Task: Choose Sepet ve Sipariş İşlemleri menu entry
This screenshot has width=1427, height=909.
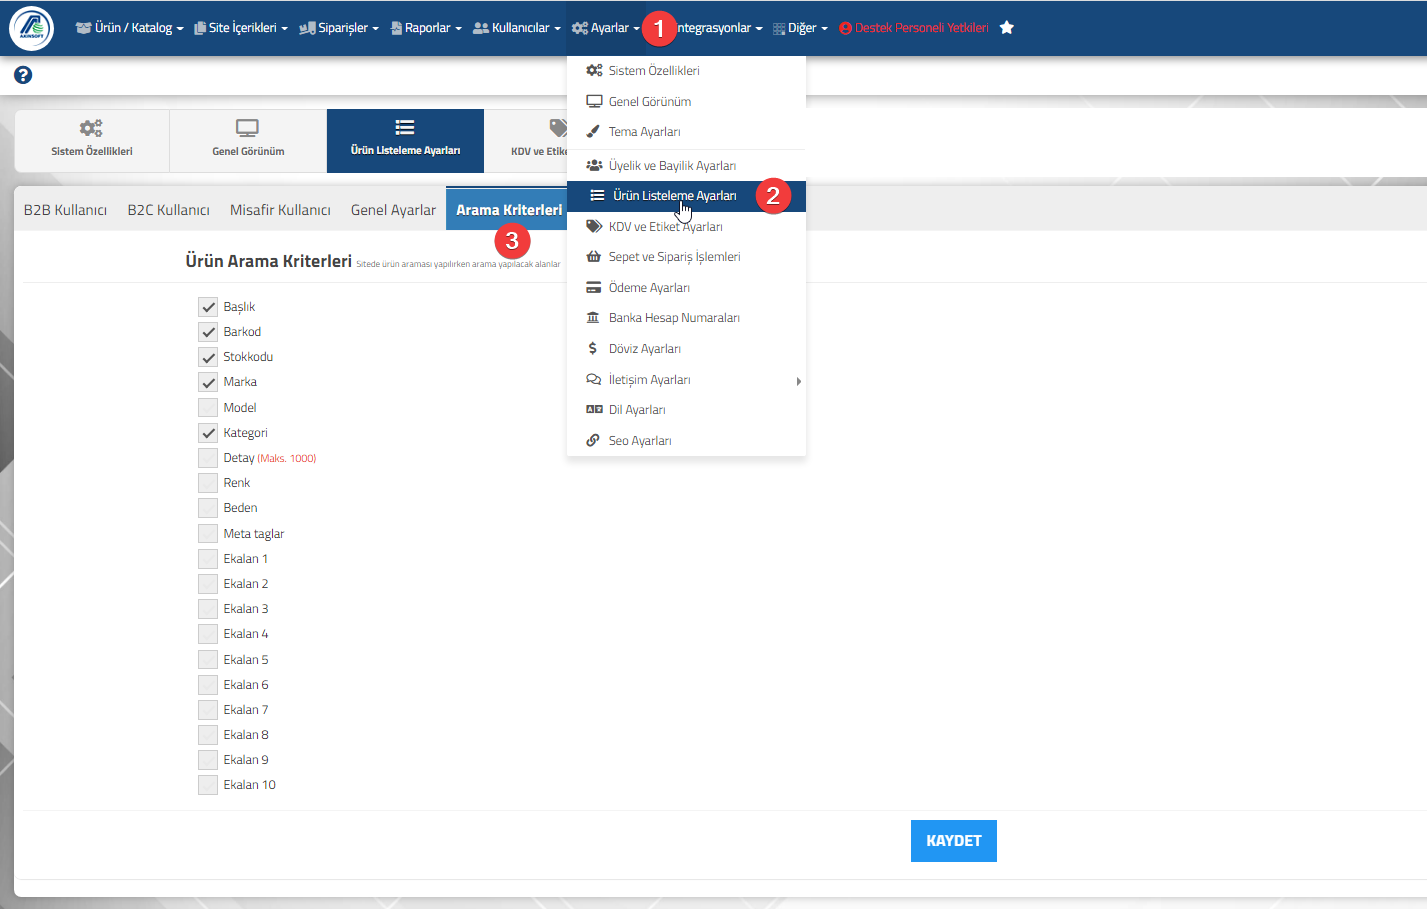Action: pyautogui.click(x=686, y=257)
